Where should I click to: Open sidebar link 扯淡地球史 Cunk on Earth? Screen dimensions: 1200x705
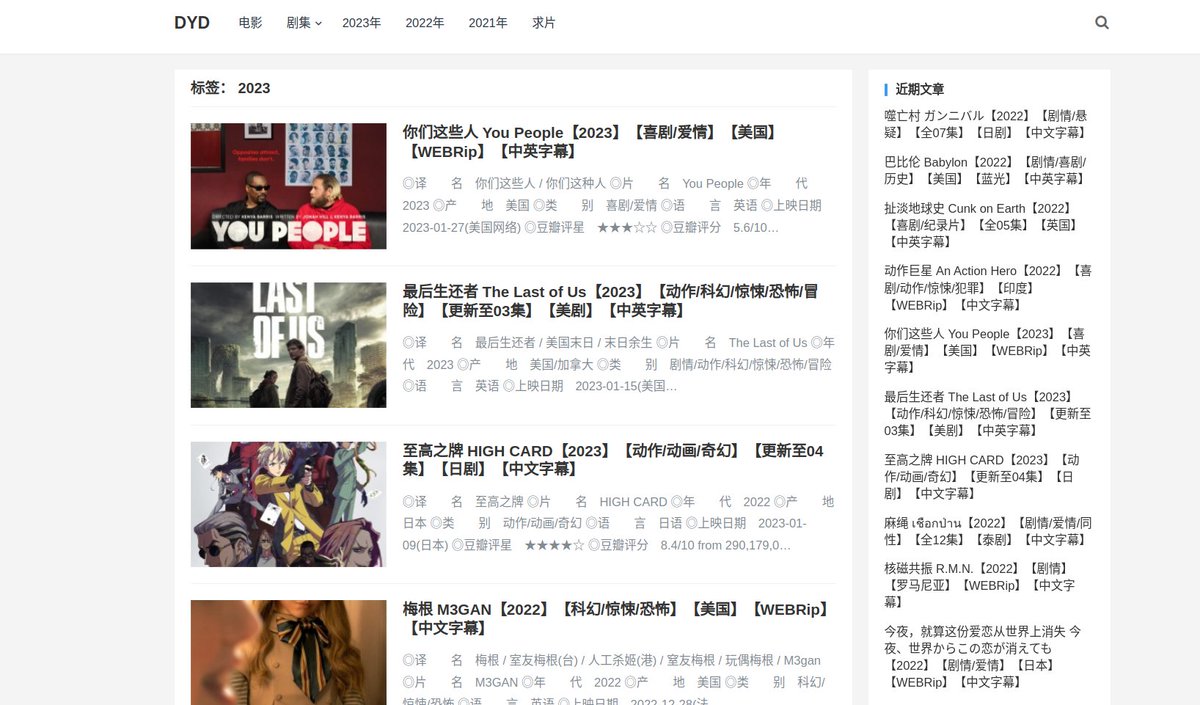(x=982, y=225)
